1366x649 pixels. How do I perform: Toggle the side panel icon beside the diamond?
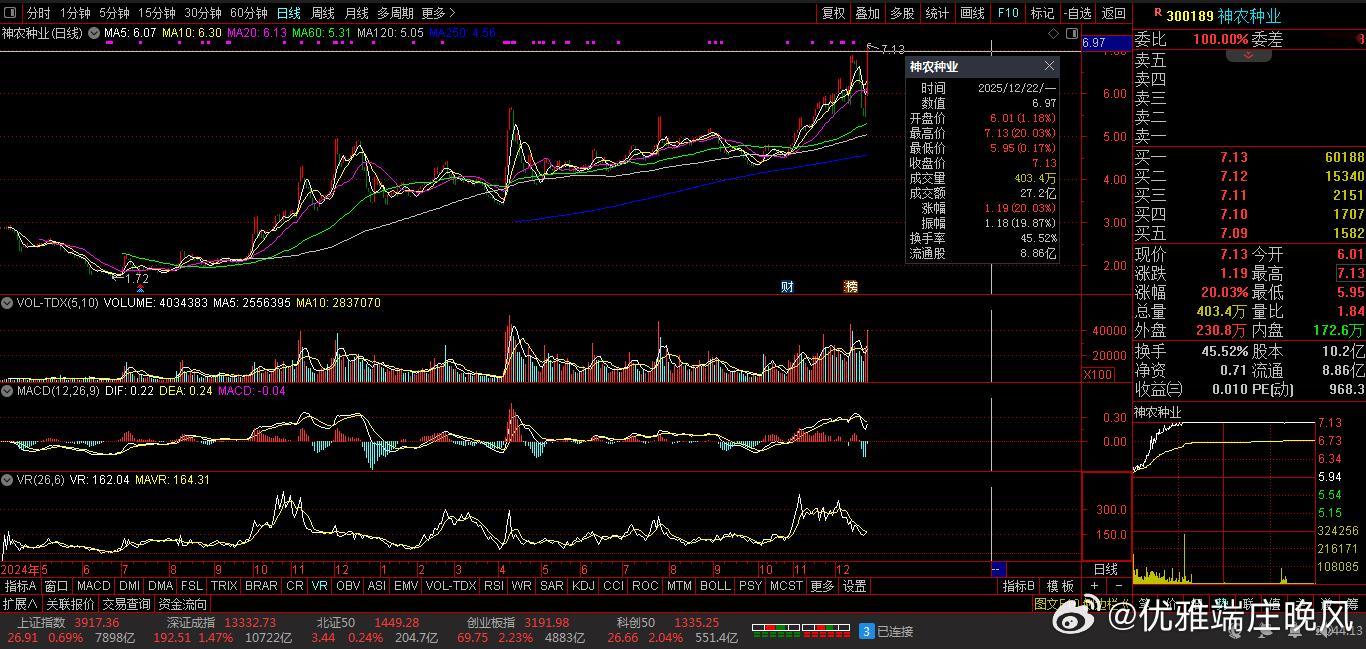coord(1072,33)
